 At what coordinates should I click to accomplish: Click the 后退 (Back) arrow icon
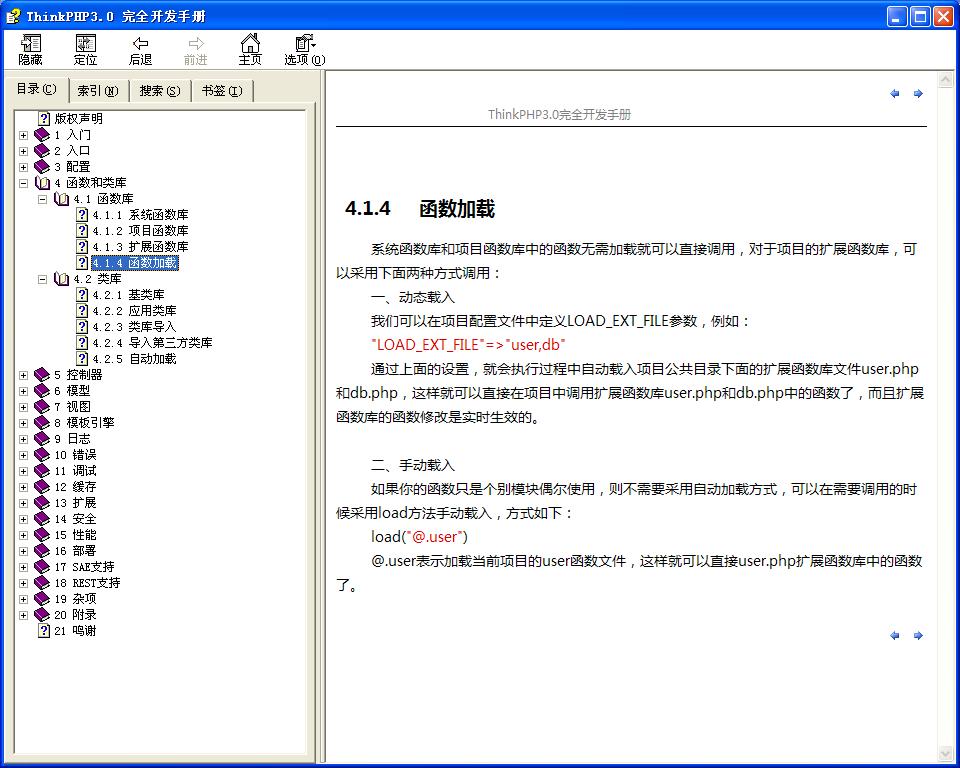point(141,44)
